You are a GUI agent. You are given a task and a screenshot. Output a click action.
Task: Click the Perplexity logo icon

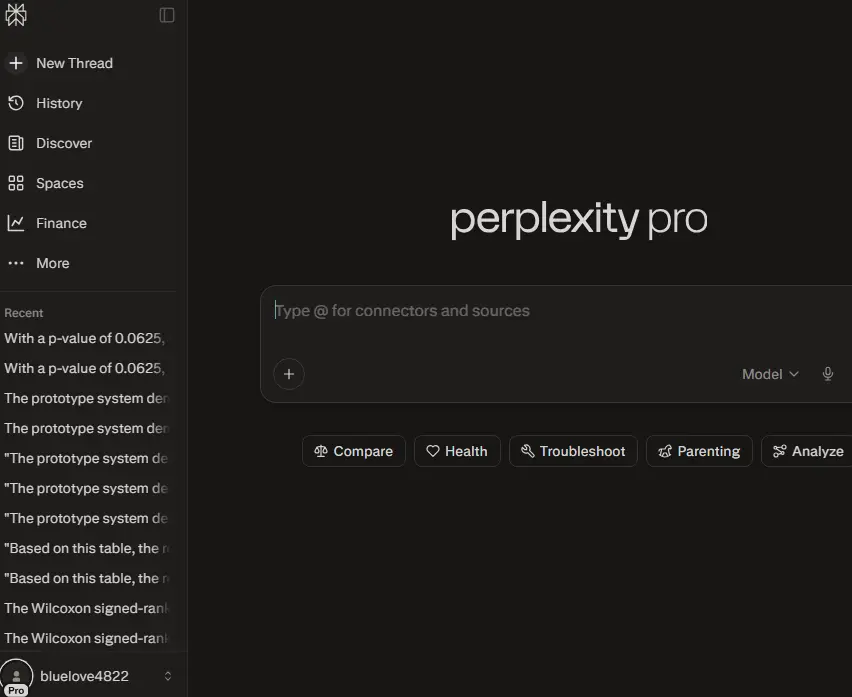(x=16, y=15)
